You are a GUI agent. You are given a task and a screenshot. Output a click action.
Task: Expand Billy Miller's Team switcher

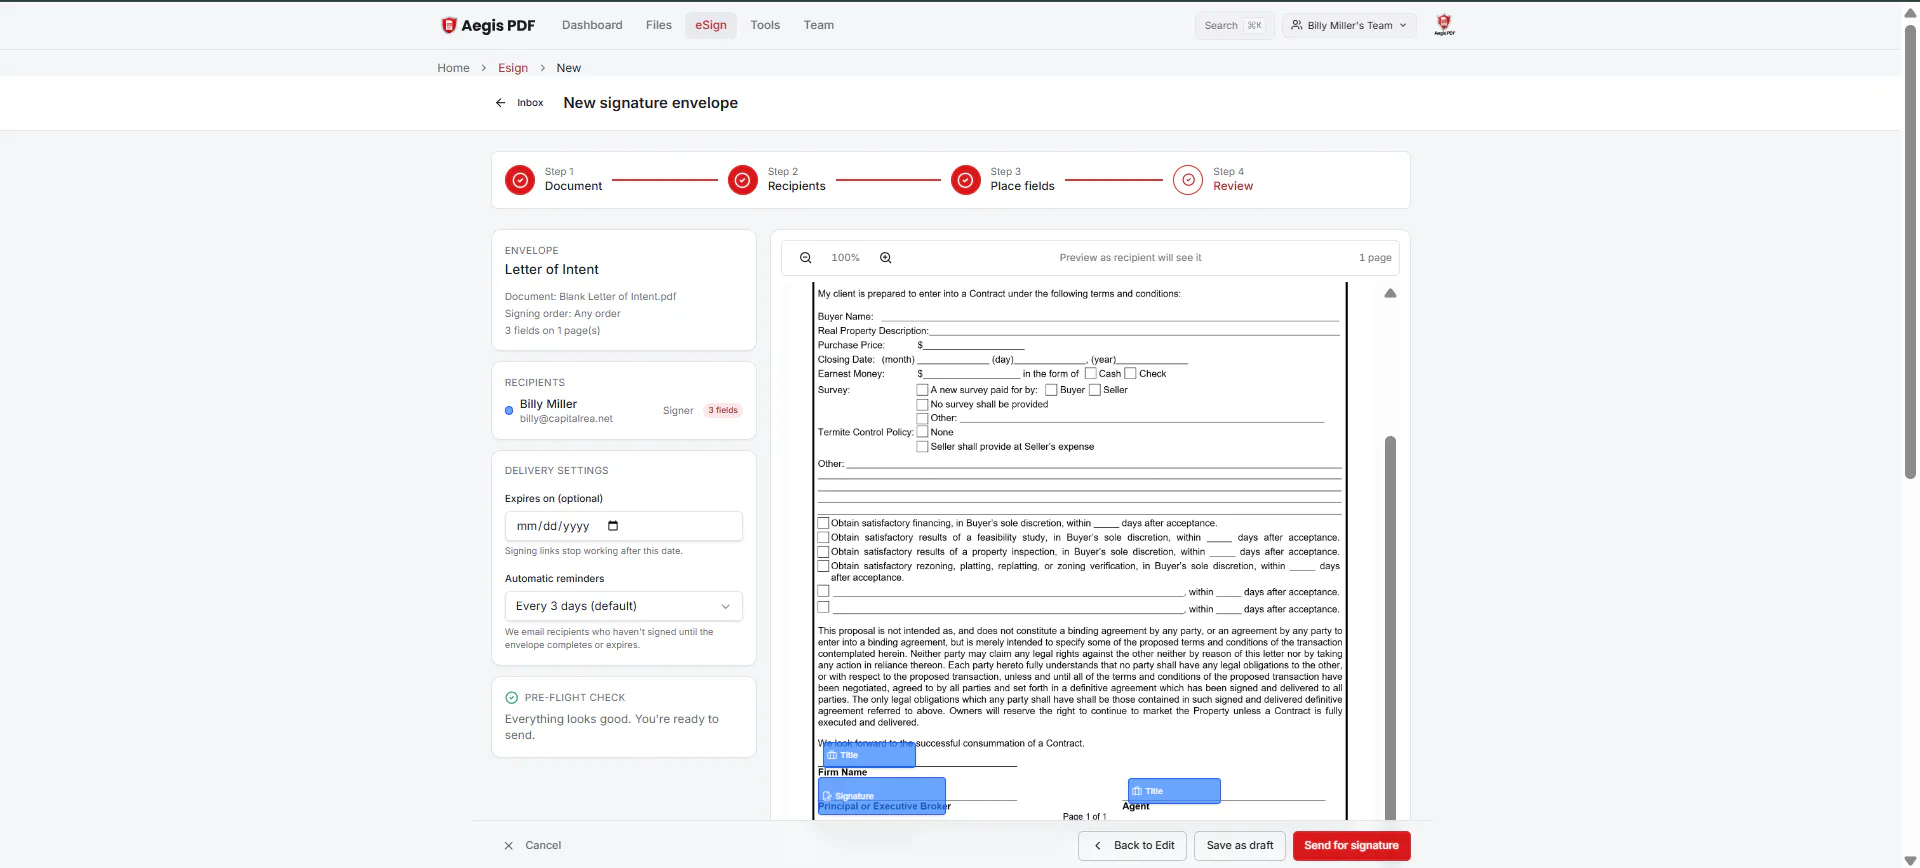(x=1349, y=25)
